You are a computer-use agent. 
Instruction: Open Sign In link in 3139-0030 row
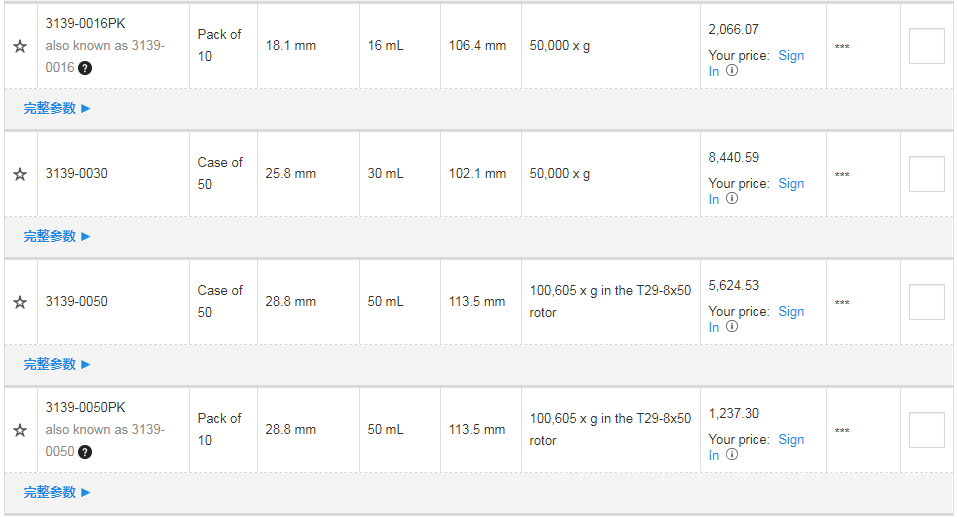pos(790,183)
